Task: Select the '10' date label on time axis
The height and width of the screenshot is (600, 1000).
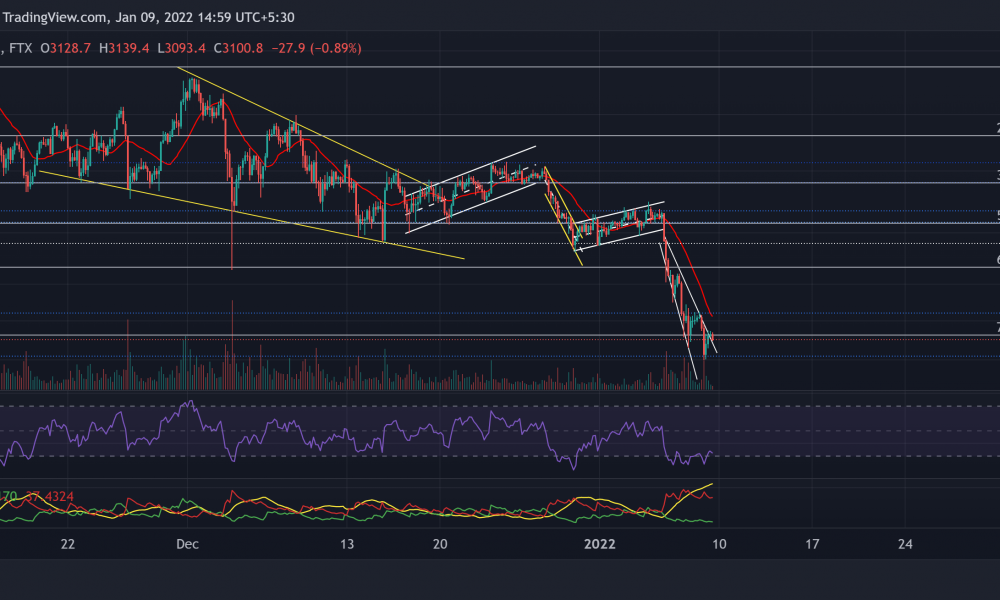Action: click(x=719, y=544)
